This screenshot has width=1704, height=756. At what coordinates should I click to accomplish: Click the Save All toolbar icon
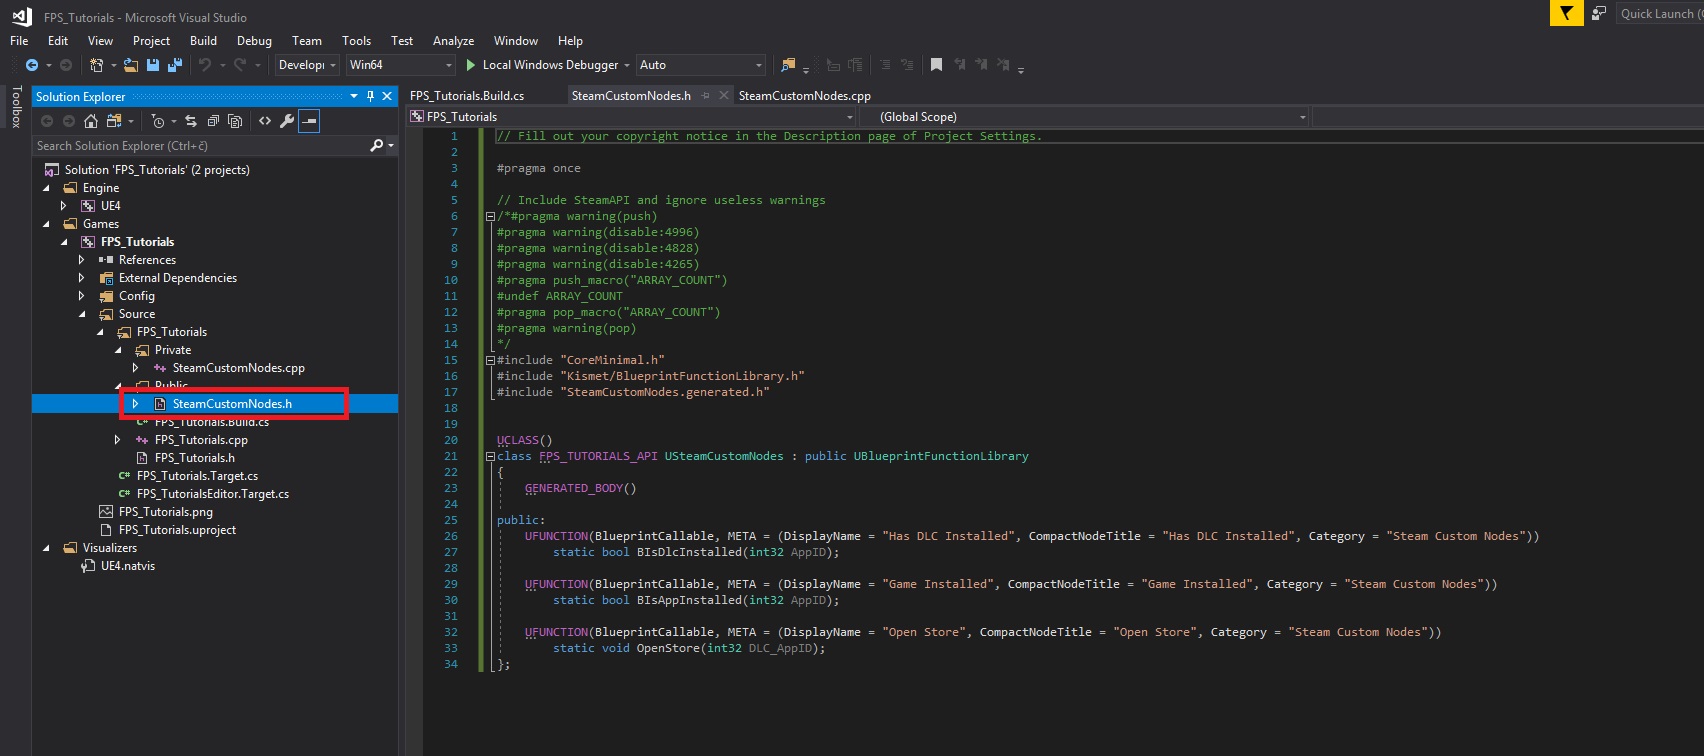pos(175,65)
